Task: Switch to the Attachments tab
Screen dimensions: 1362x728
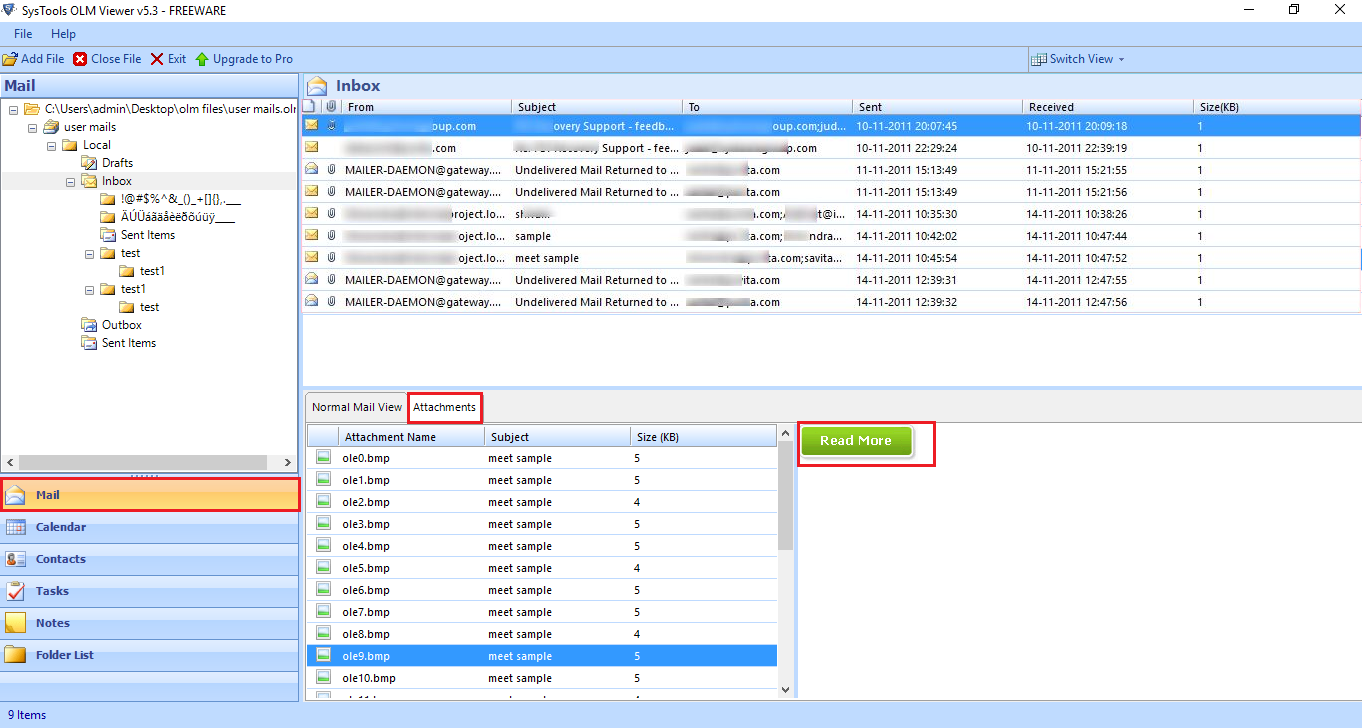Action: coord(445,407)
